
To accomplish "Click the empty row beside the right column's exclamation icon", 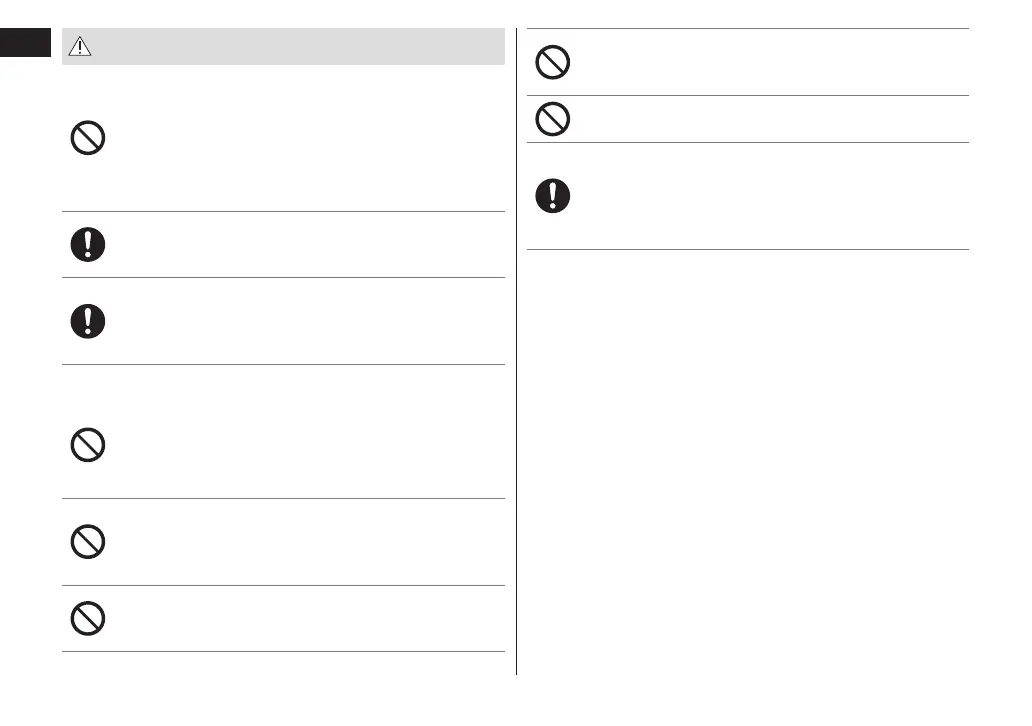I will coord(760,195).
